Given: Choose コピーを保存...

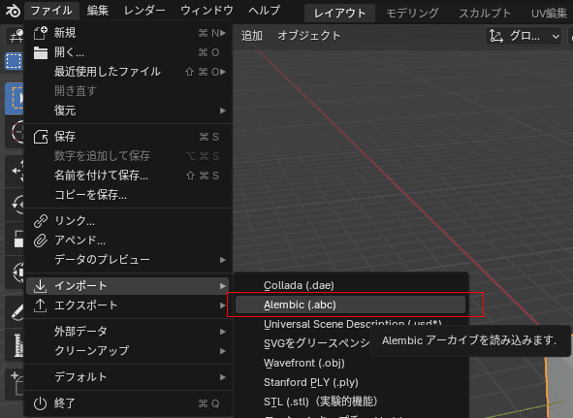Looking at the screenshot, I should coord(128,195).
